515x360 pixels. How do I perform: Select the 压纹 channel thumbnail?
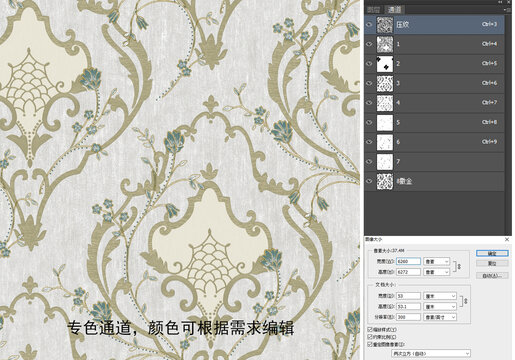click(385, 25)
